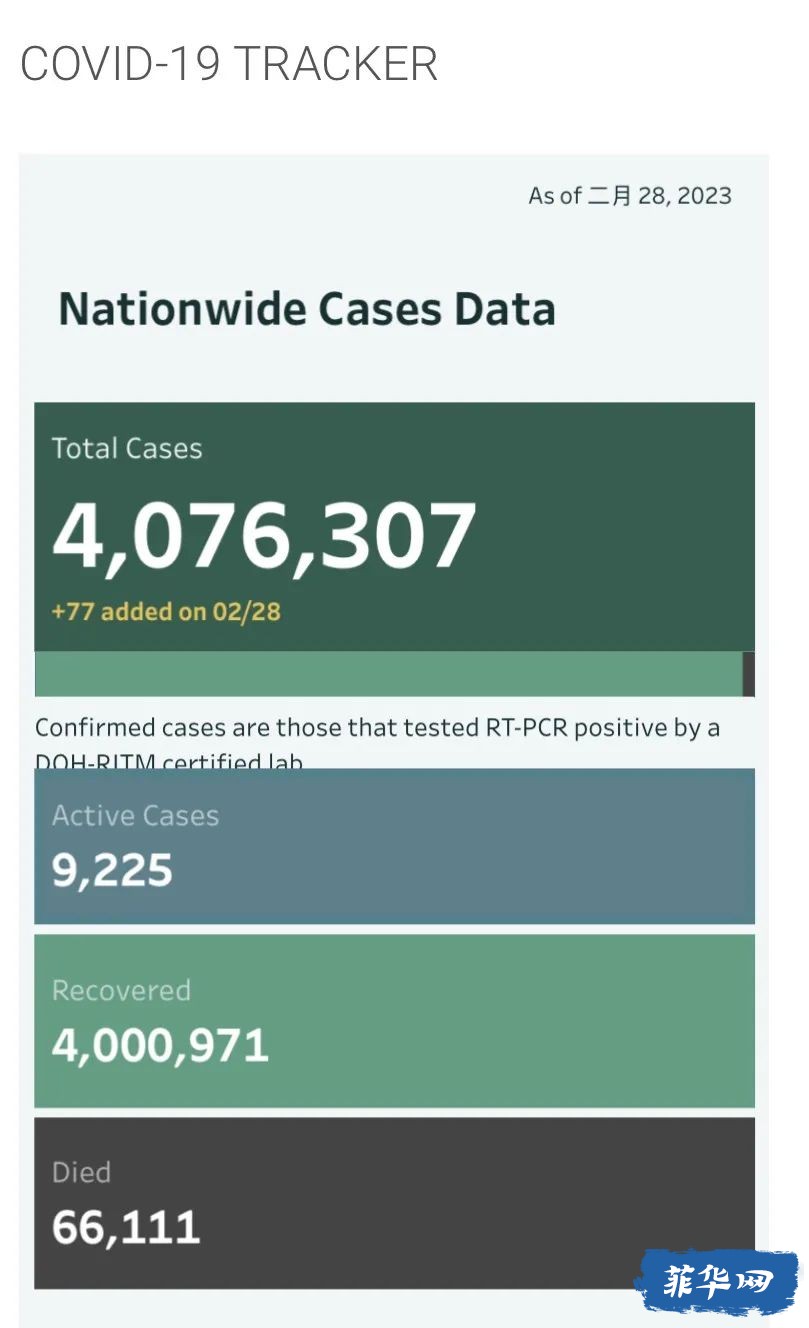The image size is (809, 1328).
Task: Click the Active Cases label
Action: point(135,815)
